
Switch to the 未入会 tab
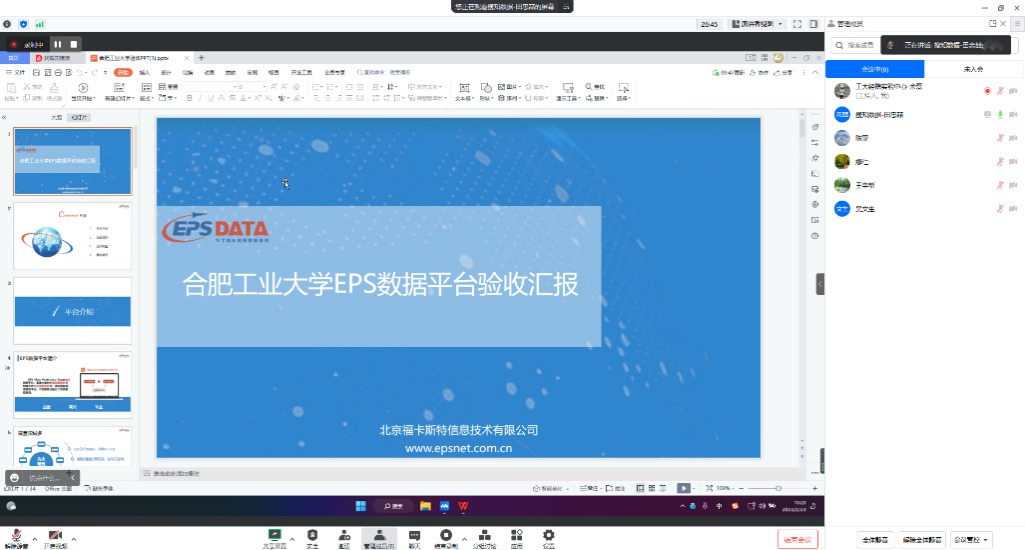click(973, 69)
